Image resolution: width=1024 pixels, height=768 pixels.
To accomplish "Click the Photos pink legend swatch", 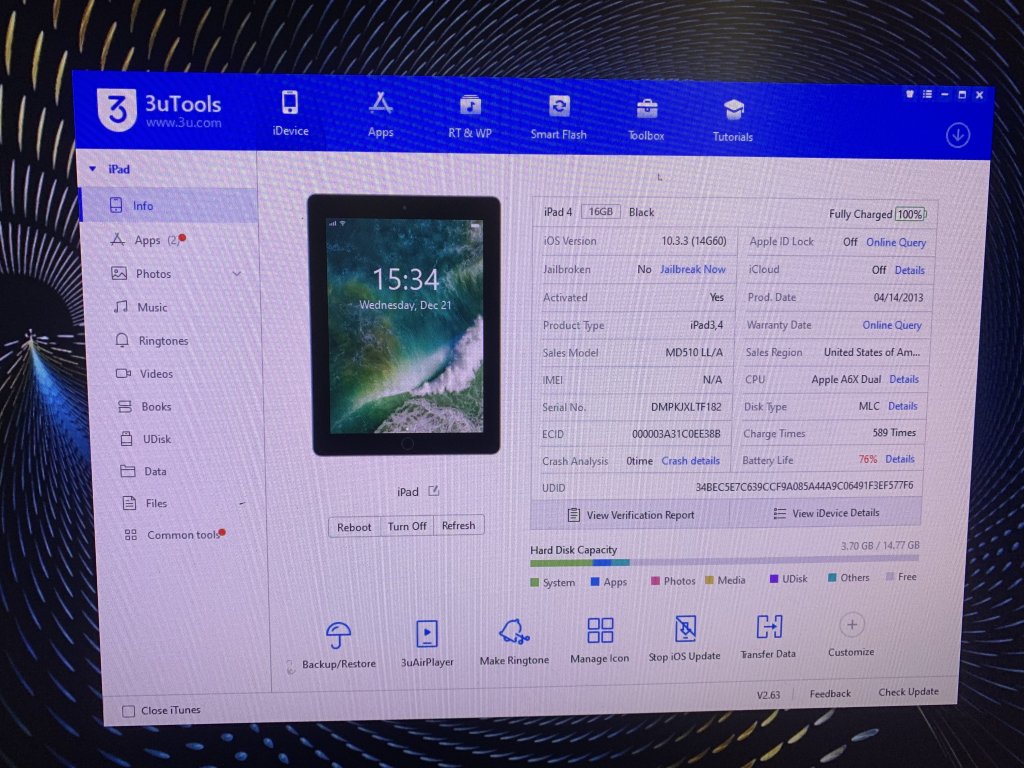I will 655,581.
